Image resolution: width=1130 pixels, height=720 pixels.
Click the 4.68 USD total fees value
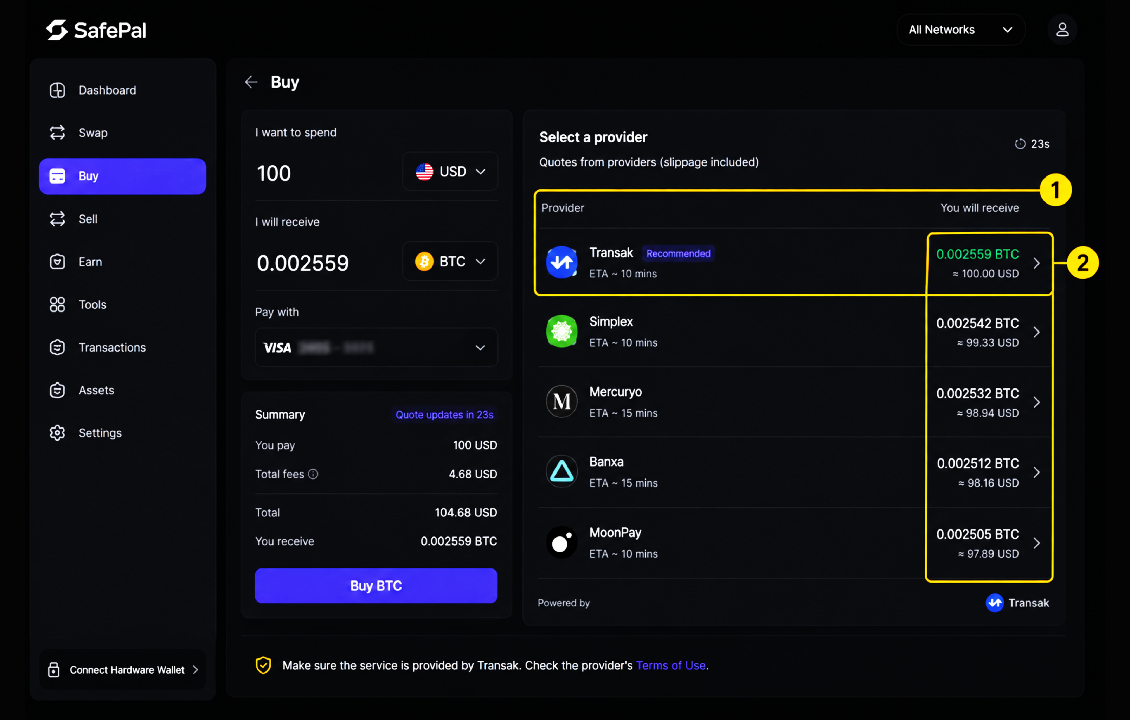point(473,474)
